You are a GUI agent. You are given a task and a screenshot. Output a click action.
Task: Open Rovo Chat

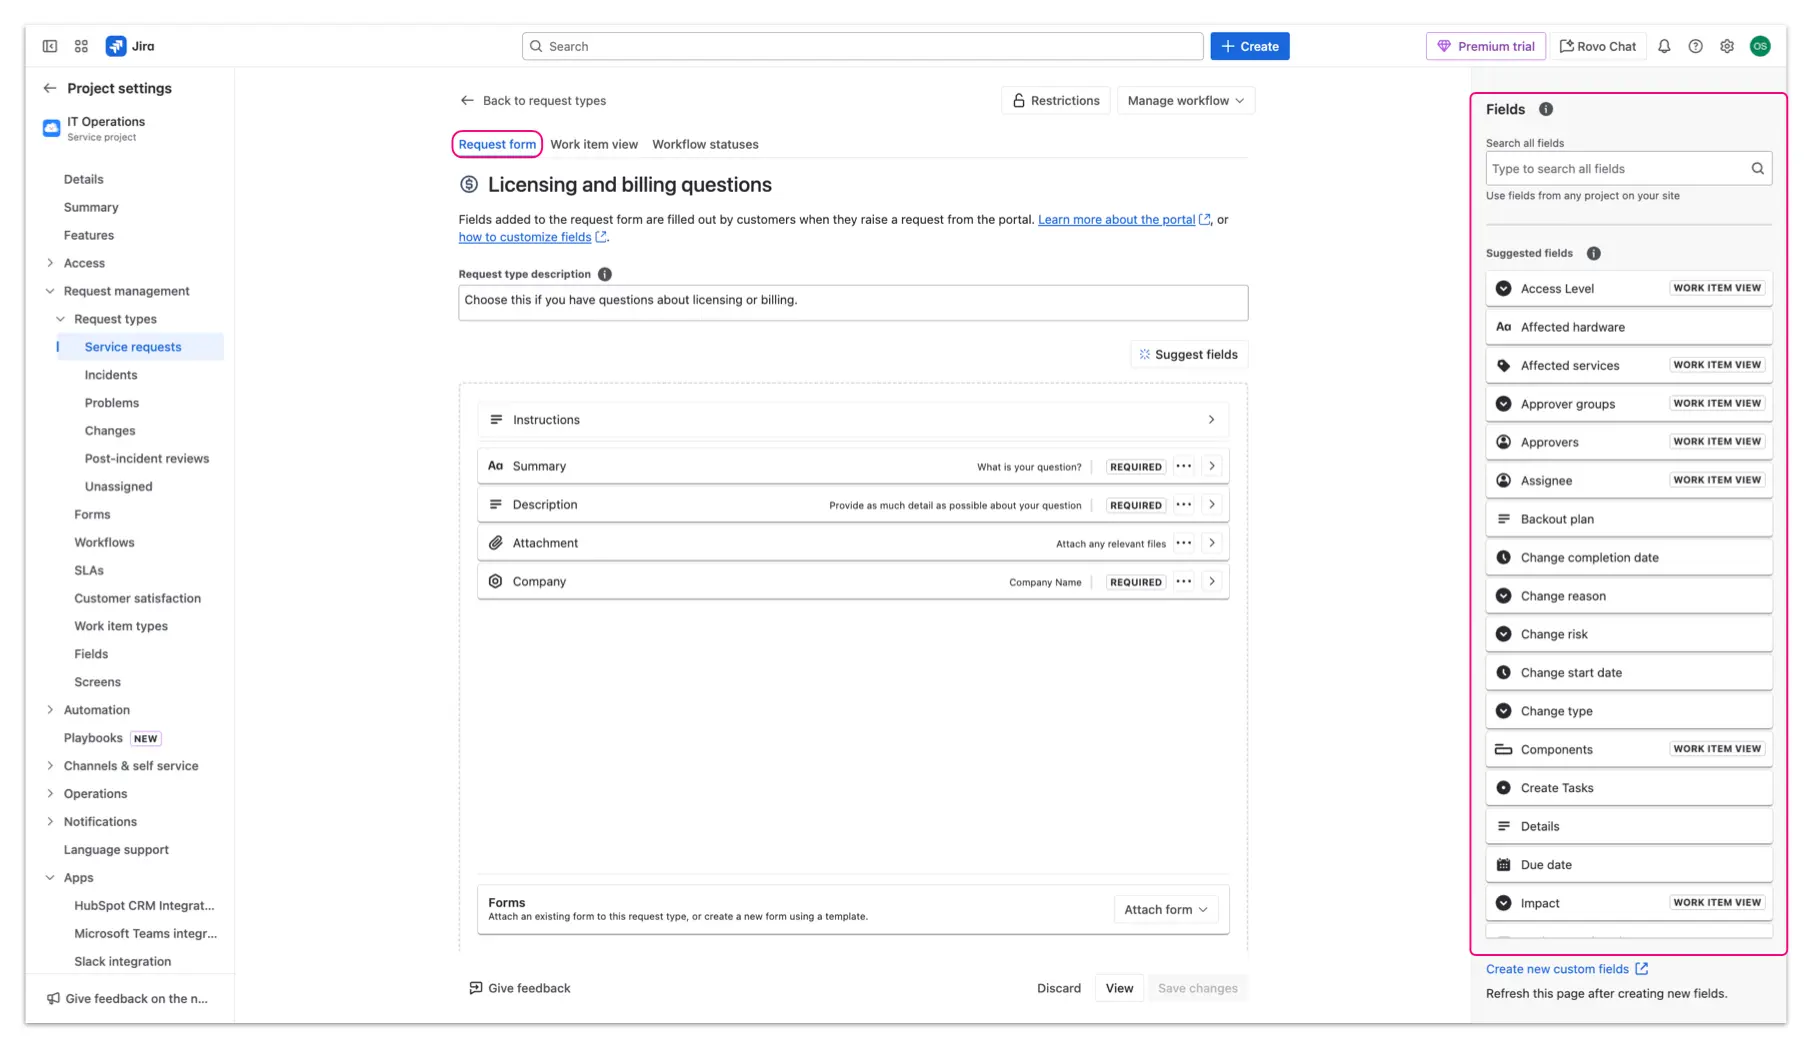click(x=1598, y=46)
